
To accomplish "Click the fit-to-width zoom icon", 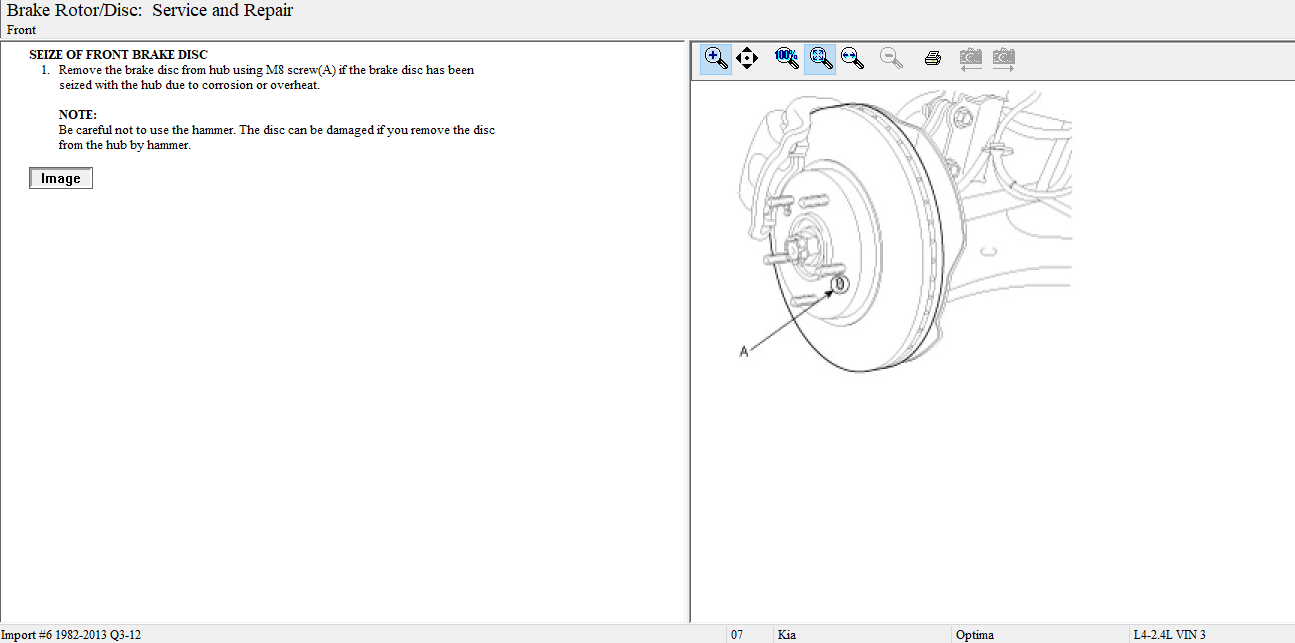I will [x=853, y=59].
